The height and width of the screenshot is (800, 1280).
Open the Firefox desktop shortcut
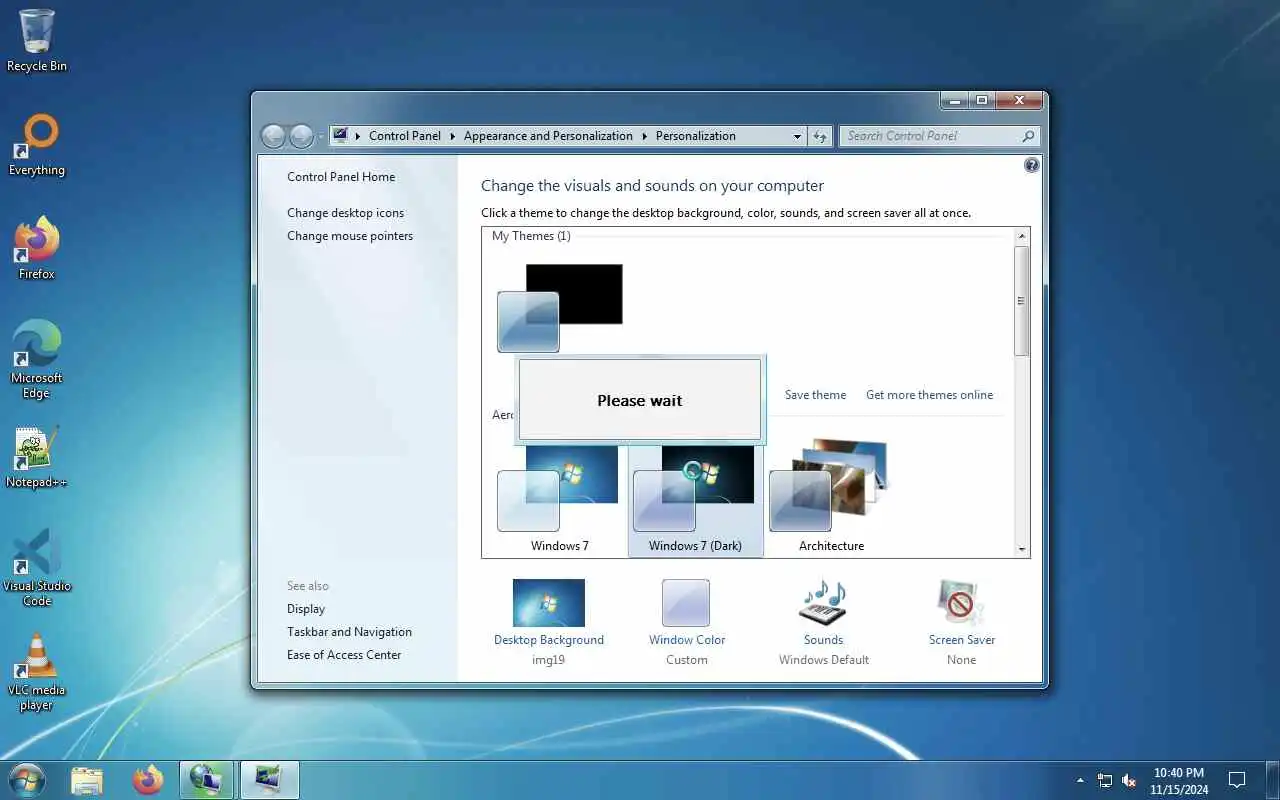pos(37,248)
